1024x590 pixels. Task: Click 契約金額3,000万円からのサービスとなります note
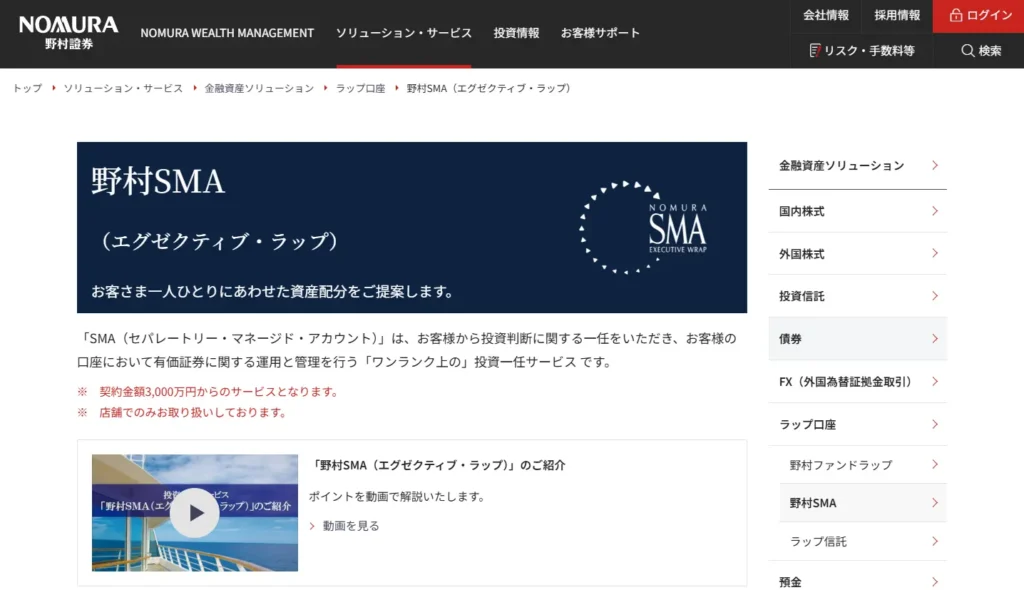[218, 391]
